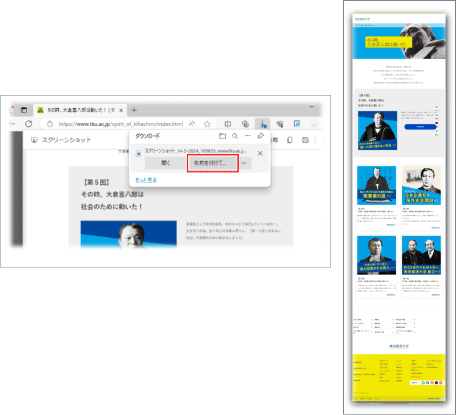
Task: Add page to favorites with star icon
Action: coord(207,124)
